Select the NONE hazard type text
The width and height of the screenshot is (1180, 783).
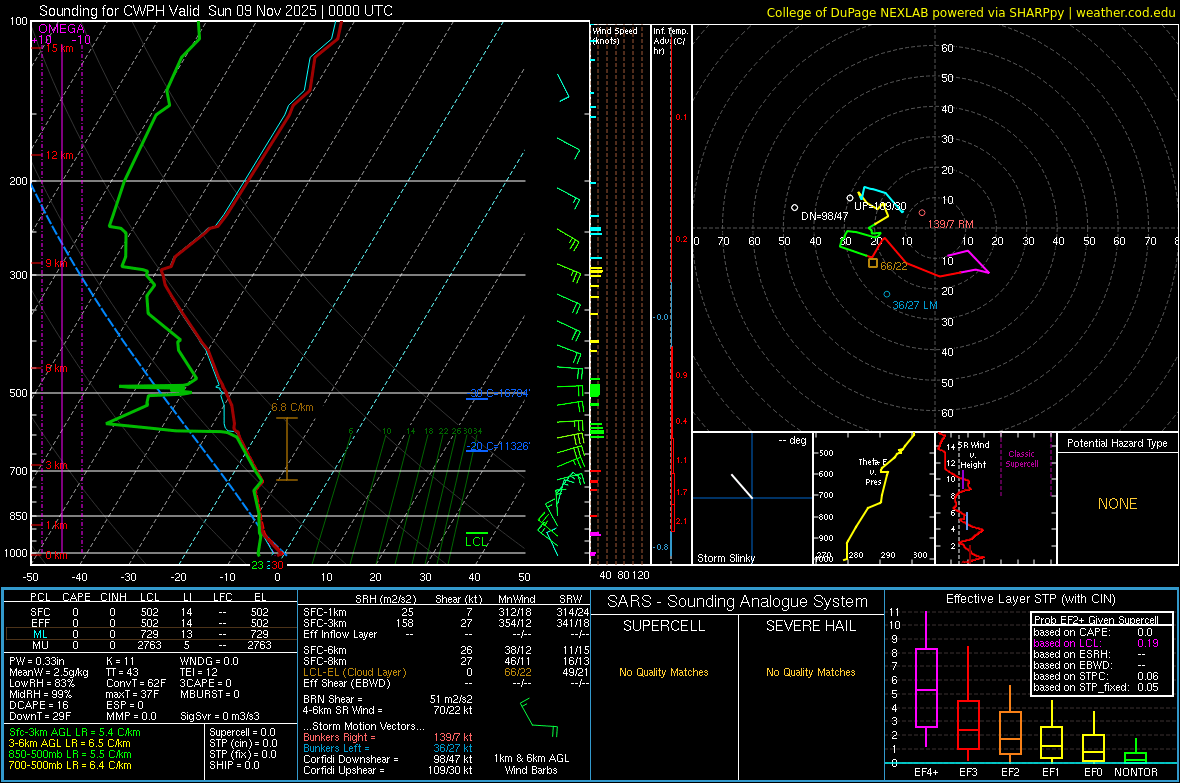(1118, 504)
